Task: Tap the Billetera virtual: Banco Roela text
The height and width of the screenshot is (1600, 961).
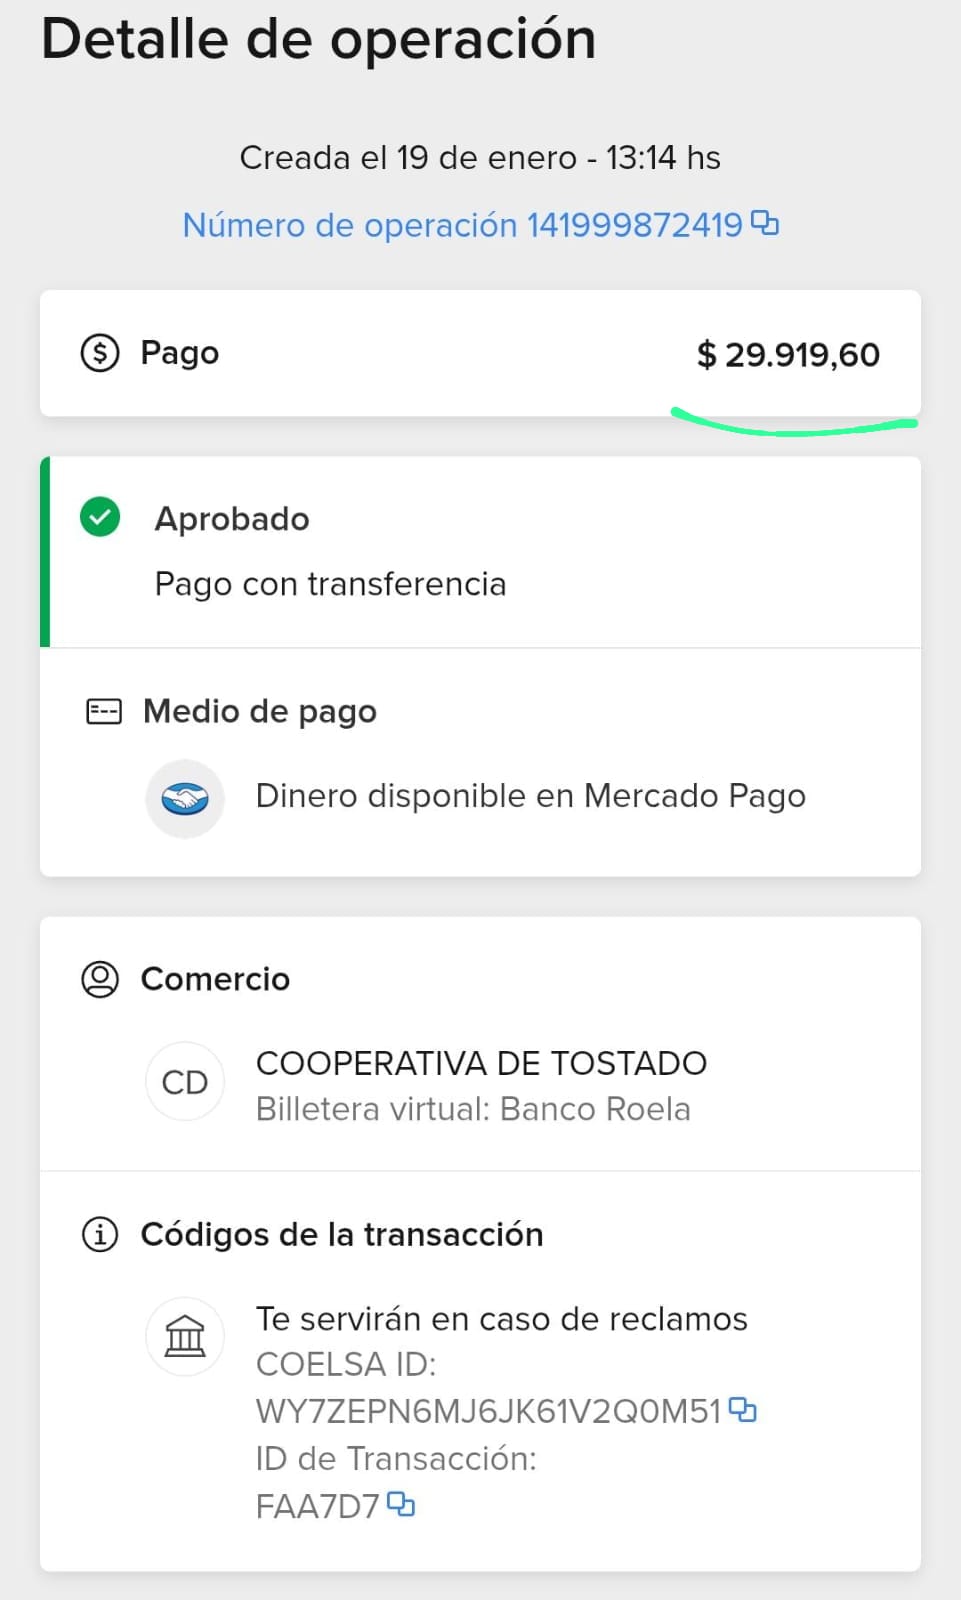Action: [473, 1109]
